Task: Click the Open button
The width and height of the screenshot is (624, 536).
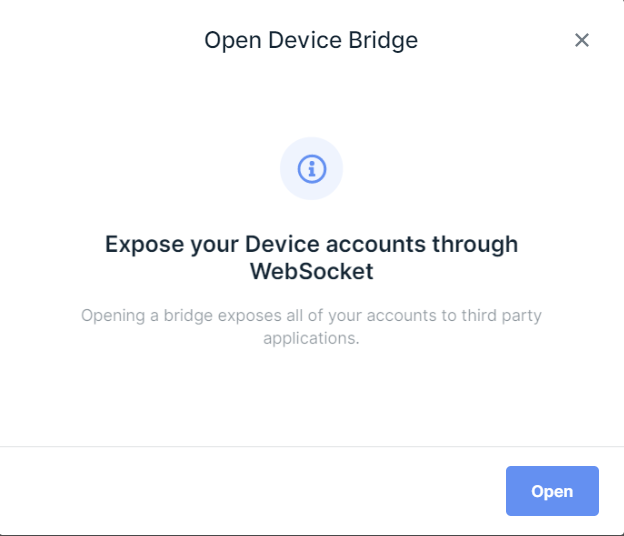Action: [552, 491]
